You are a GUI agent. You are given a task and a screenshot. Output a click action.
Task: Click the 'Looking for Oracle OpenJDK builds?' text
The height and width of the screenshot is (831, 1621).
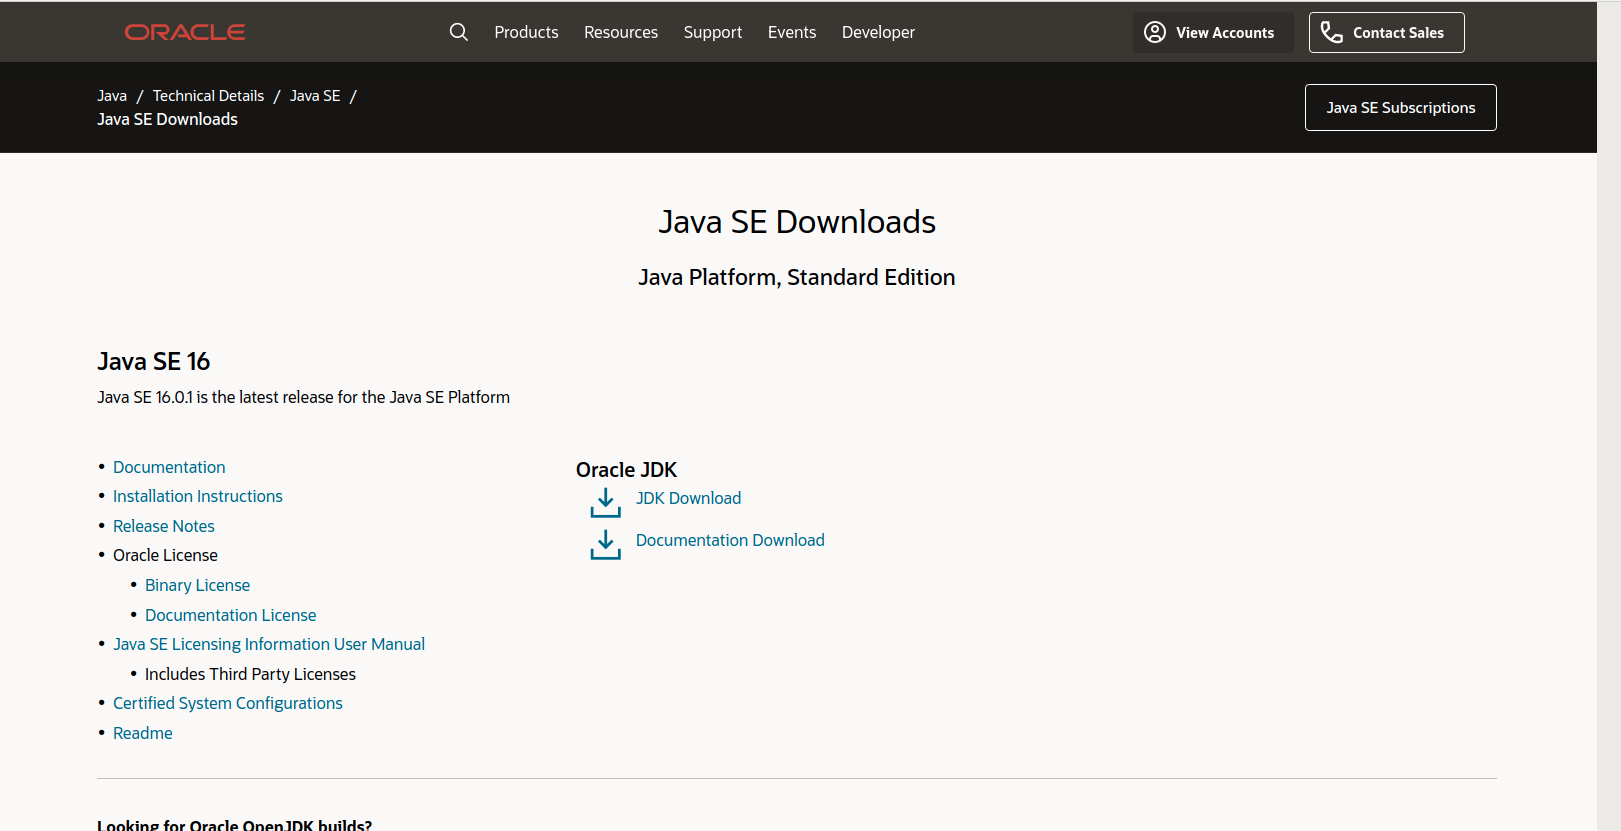[234, 825]
